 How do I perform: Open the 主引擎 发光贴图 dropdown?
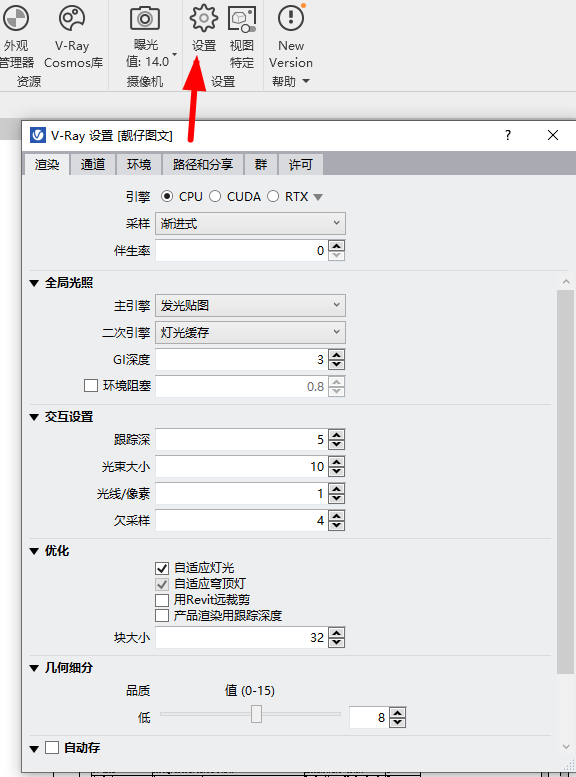250,305
